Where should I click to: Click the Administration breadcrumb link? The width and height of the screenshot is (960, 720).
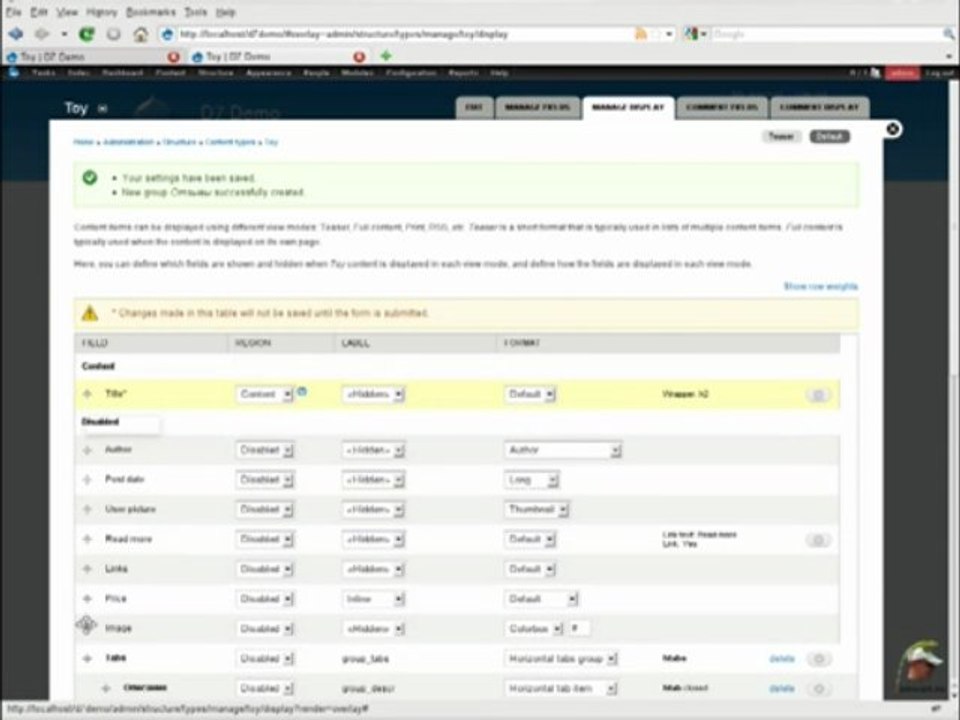tap(128, 141)
